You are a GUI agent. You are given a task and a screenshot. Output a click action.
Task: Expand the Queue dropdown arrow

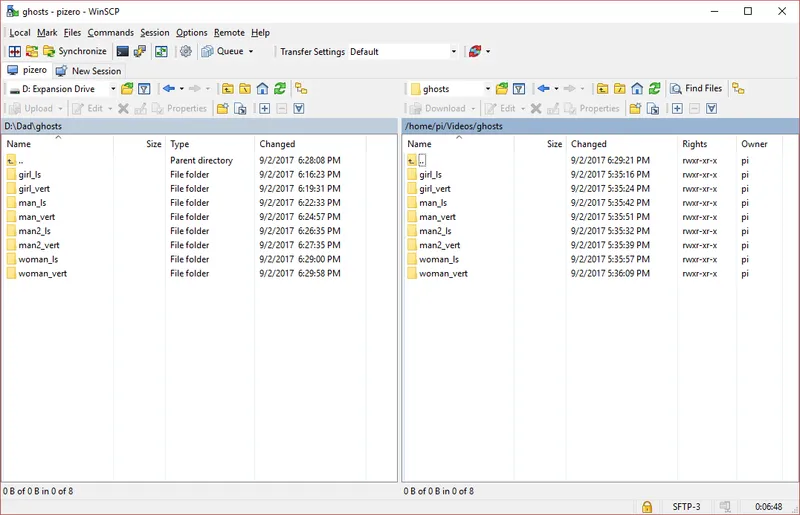click(x=251, y=52)
